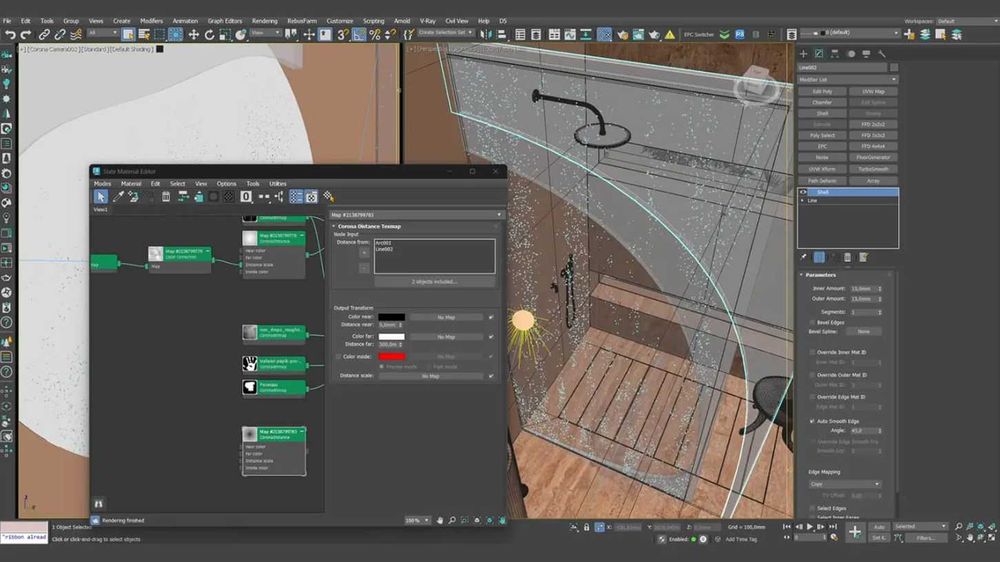The image size is (1000, 562).
Task: Switch to the Modify panel icon
Action: (x=819, y=54)
